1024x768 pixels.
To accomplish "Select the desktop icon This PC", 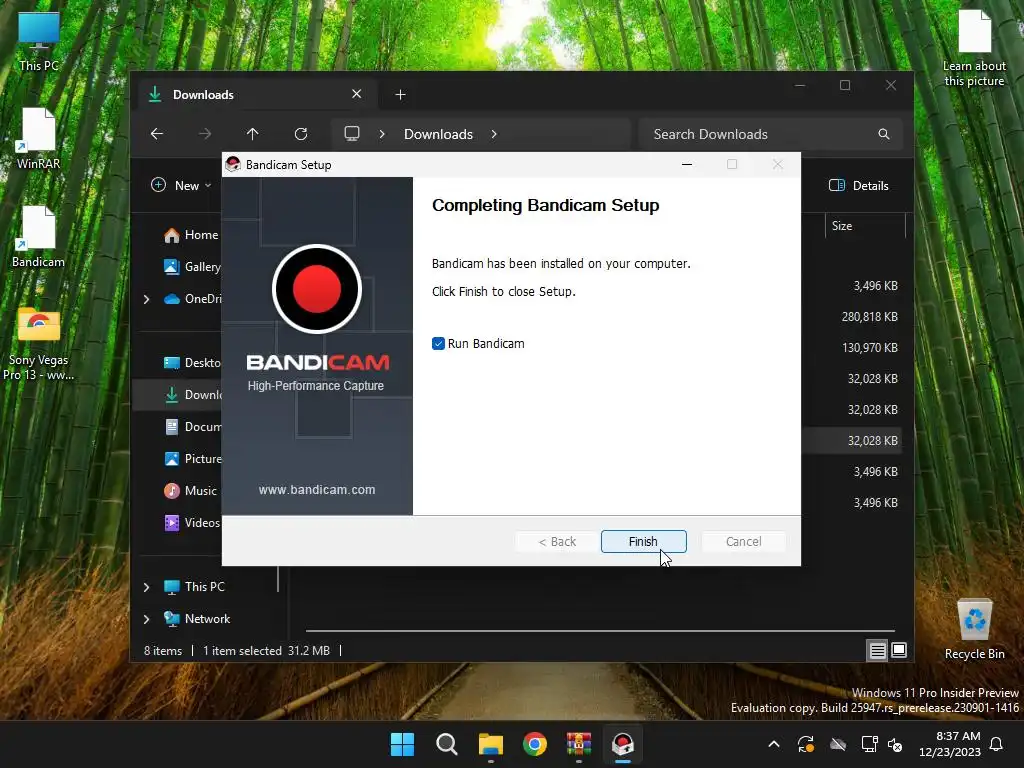I will pos(39,41).
